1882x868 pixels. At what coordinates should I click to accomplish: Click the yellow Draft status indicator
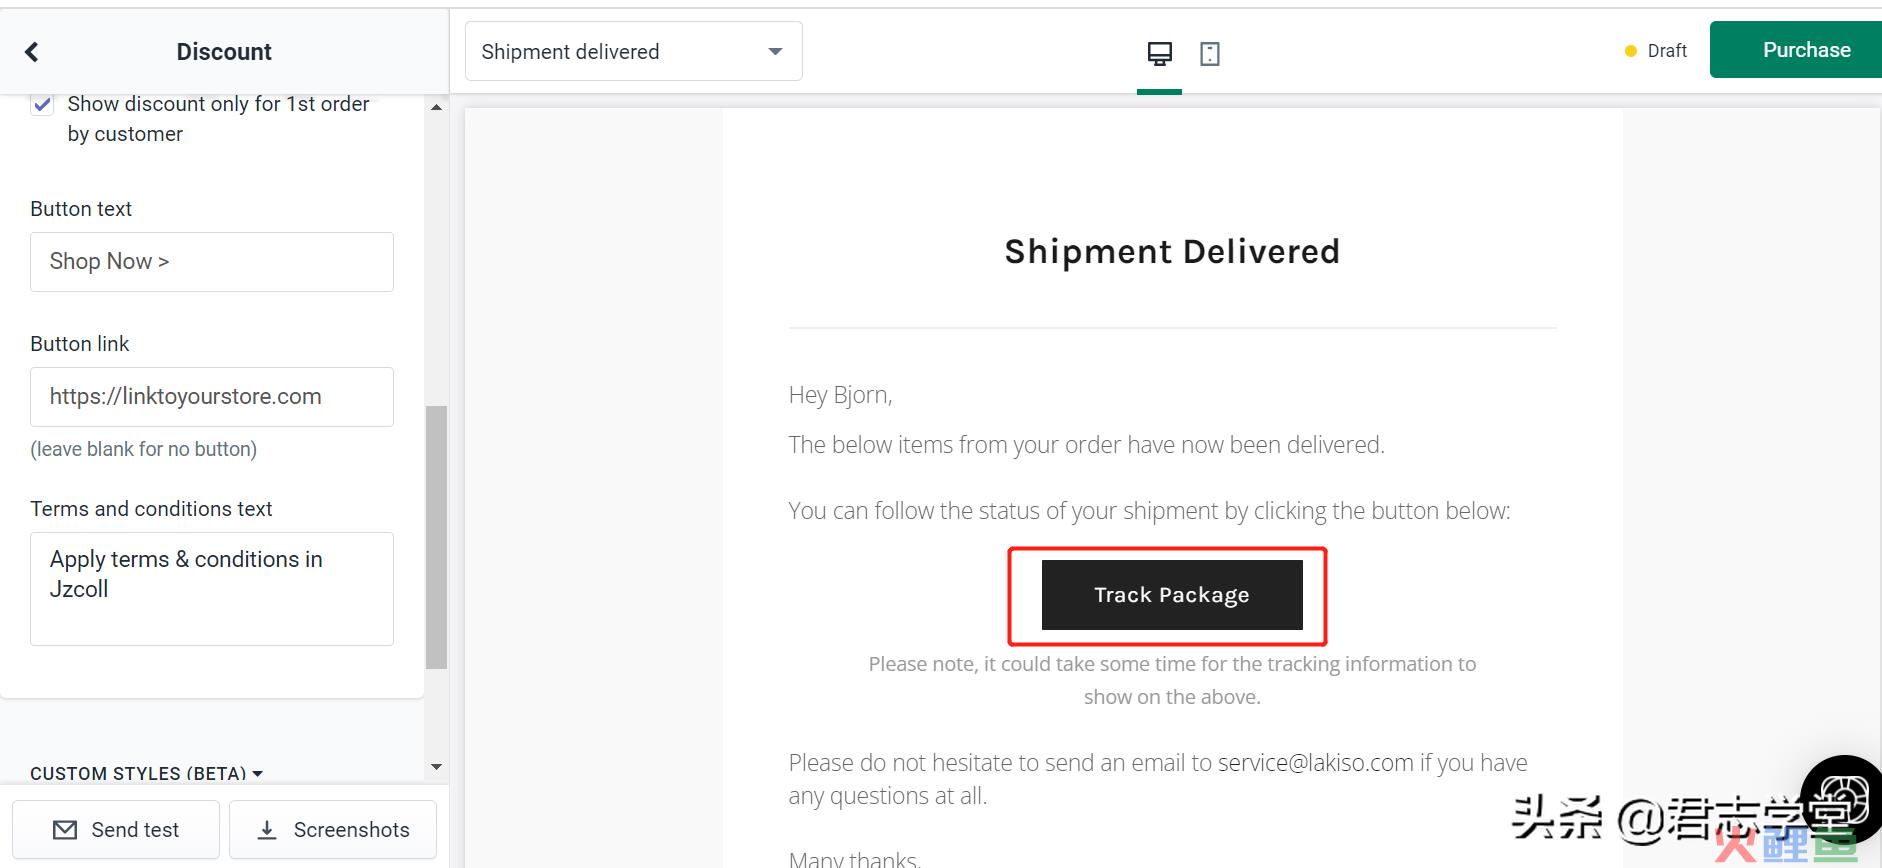[x=1631, y=51]
